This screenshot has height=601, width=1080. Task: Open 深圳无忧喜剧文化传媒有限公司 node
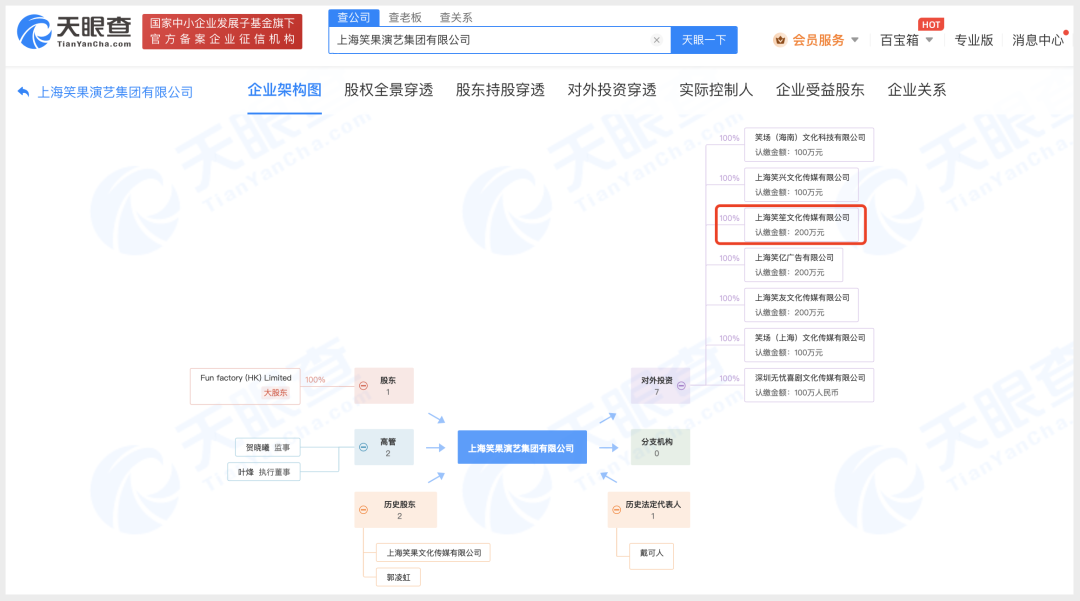[x=809, y=385]
